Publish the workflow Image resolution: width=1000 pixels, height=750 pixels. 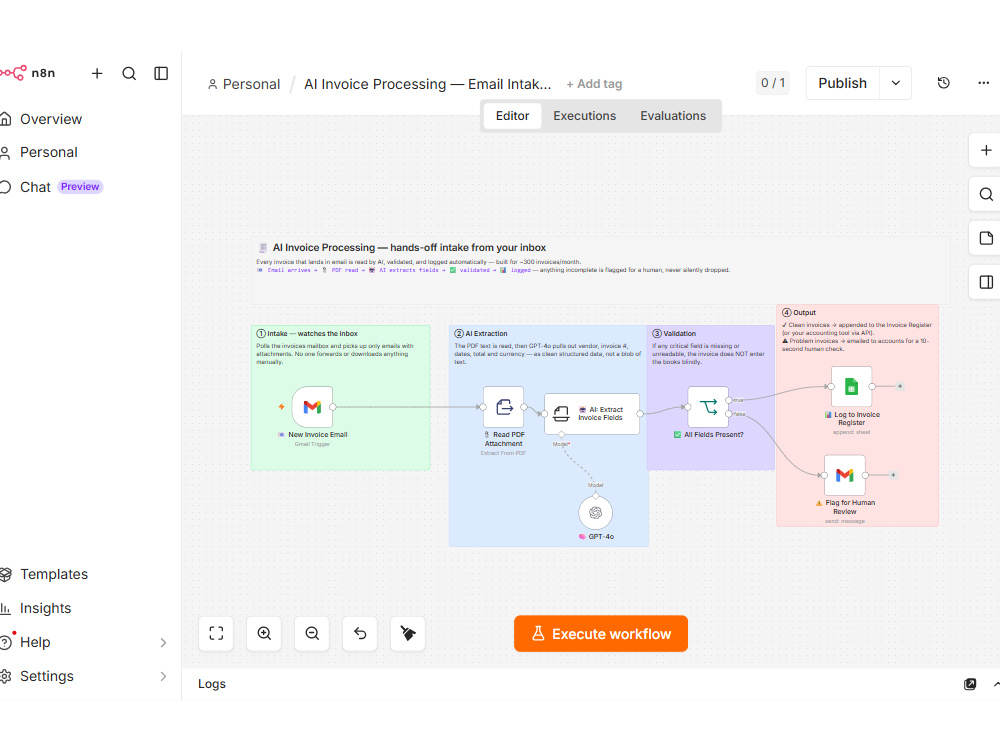[x=842, y=83]
